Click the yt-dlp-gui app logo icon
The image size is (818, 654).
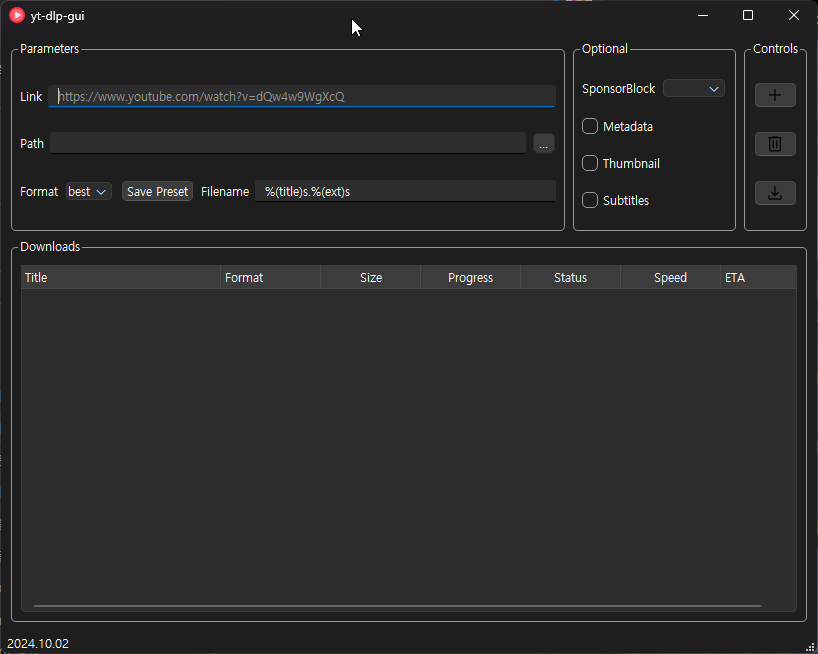point(17,15)
